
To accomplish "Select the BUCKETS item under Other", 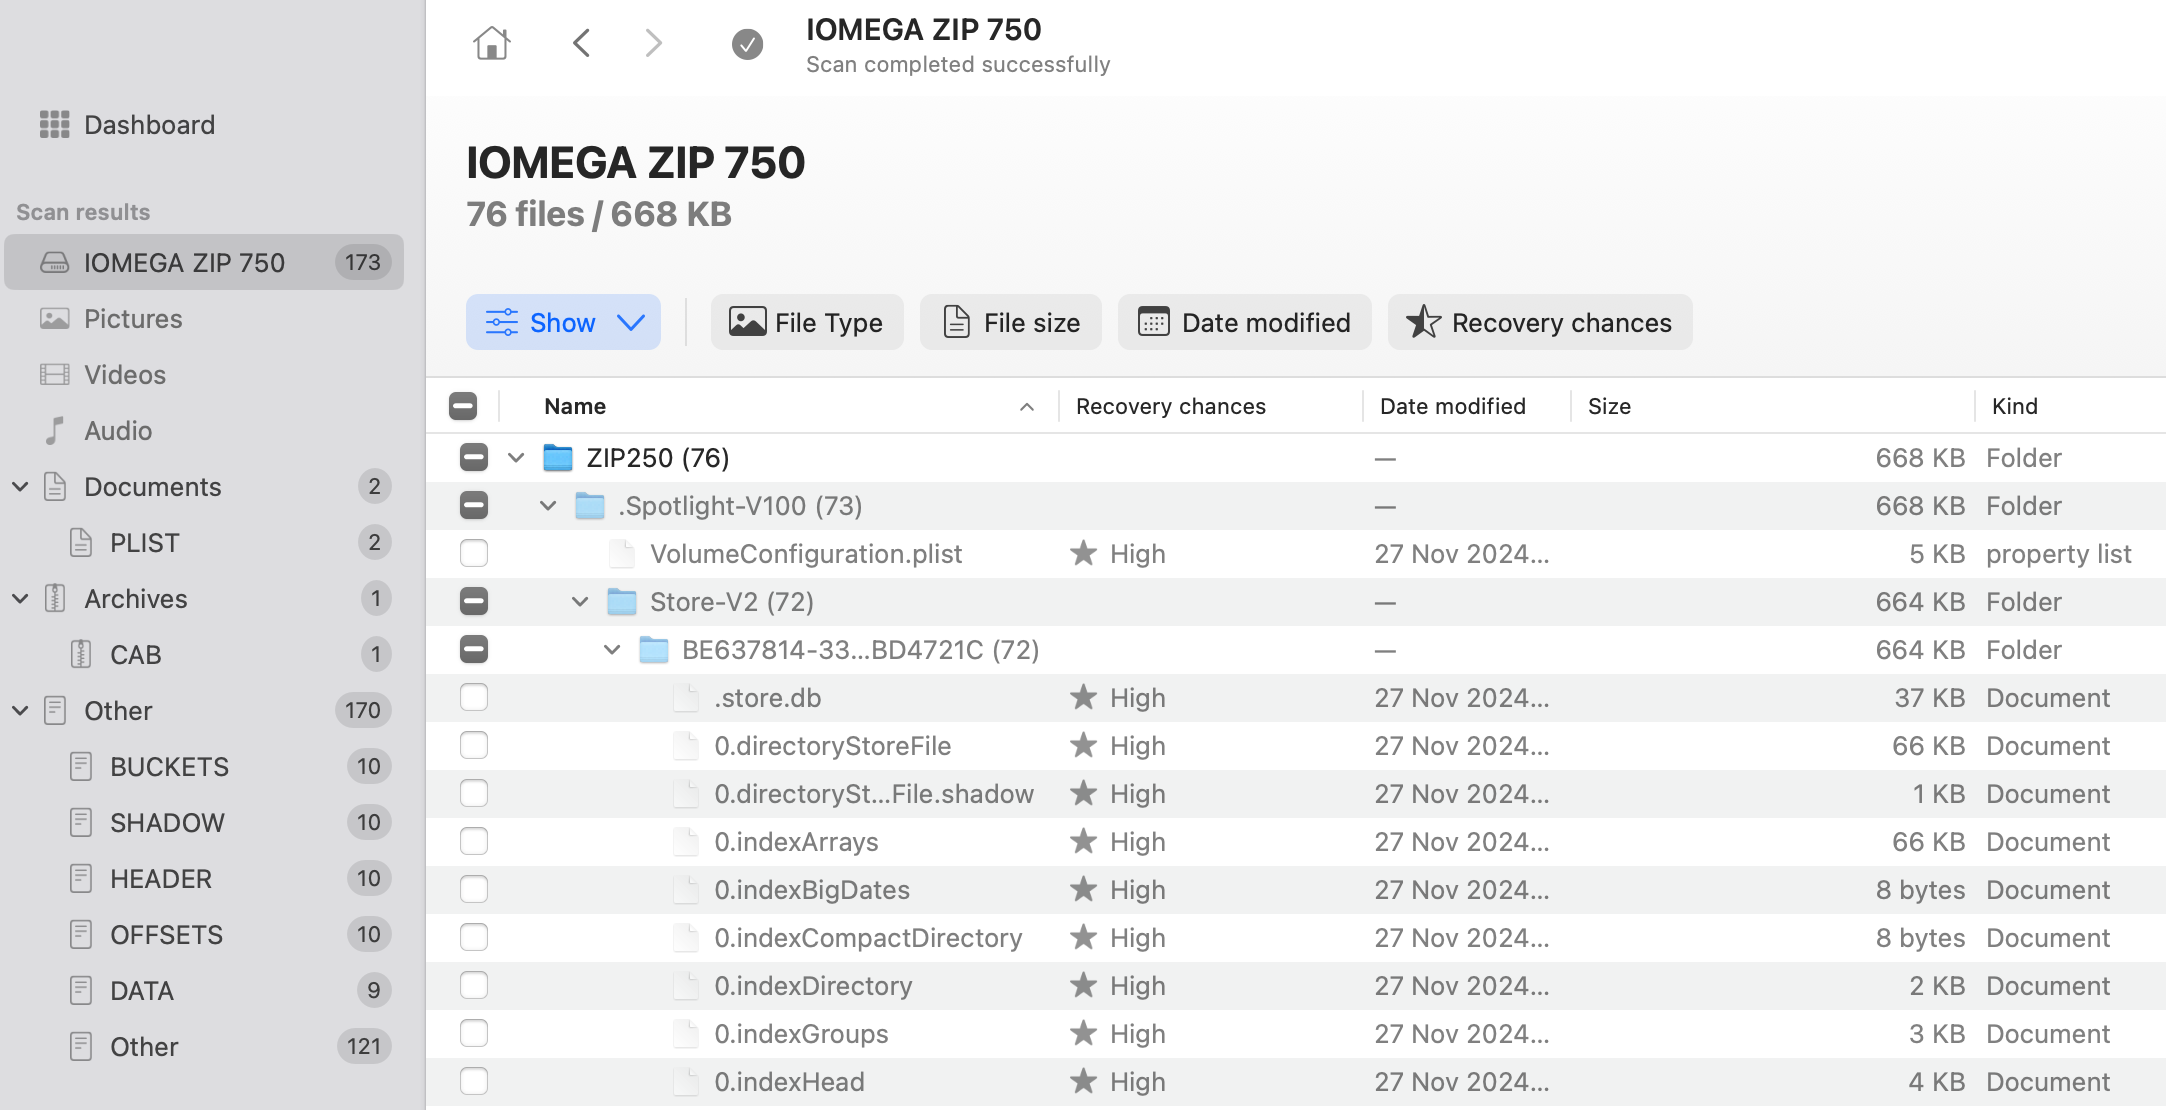I will (169, 767).
